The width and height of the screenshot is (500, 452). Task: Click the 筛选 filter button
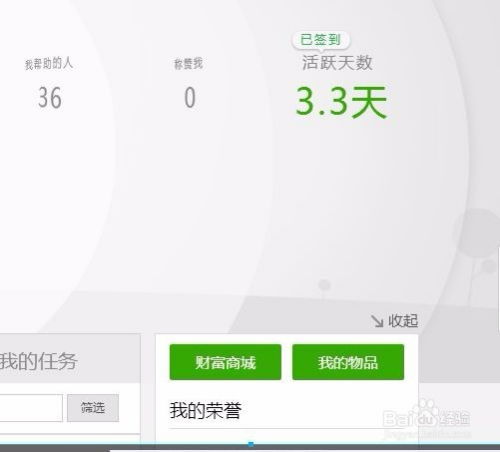click(x=93, y=408)
